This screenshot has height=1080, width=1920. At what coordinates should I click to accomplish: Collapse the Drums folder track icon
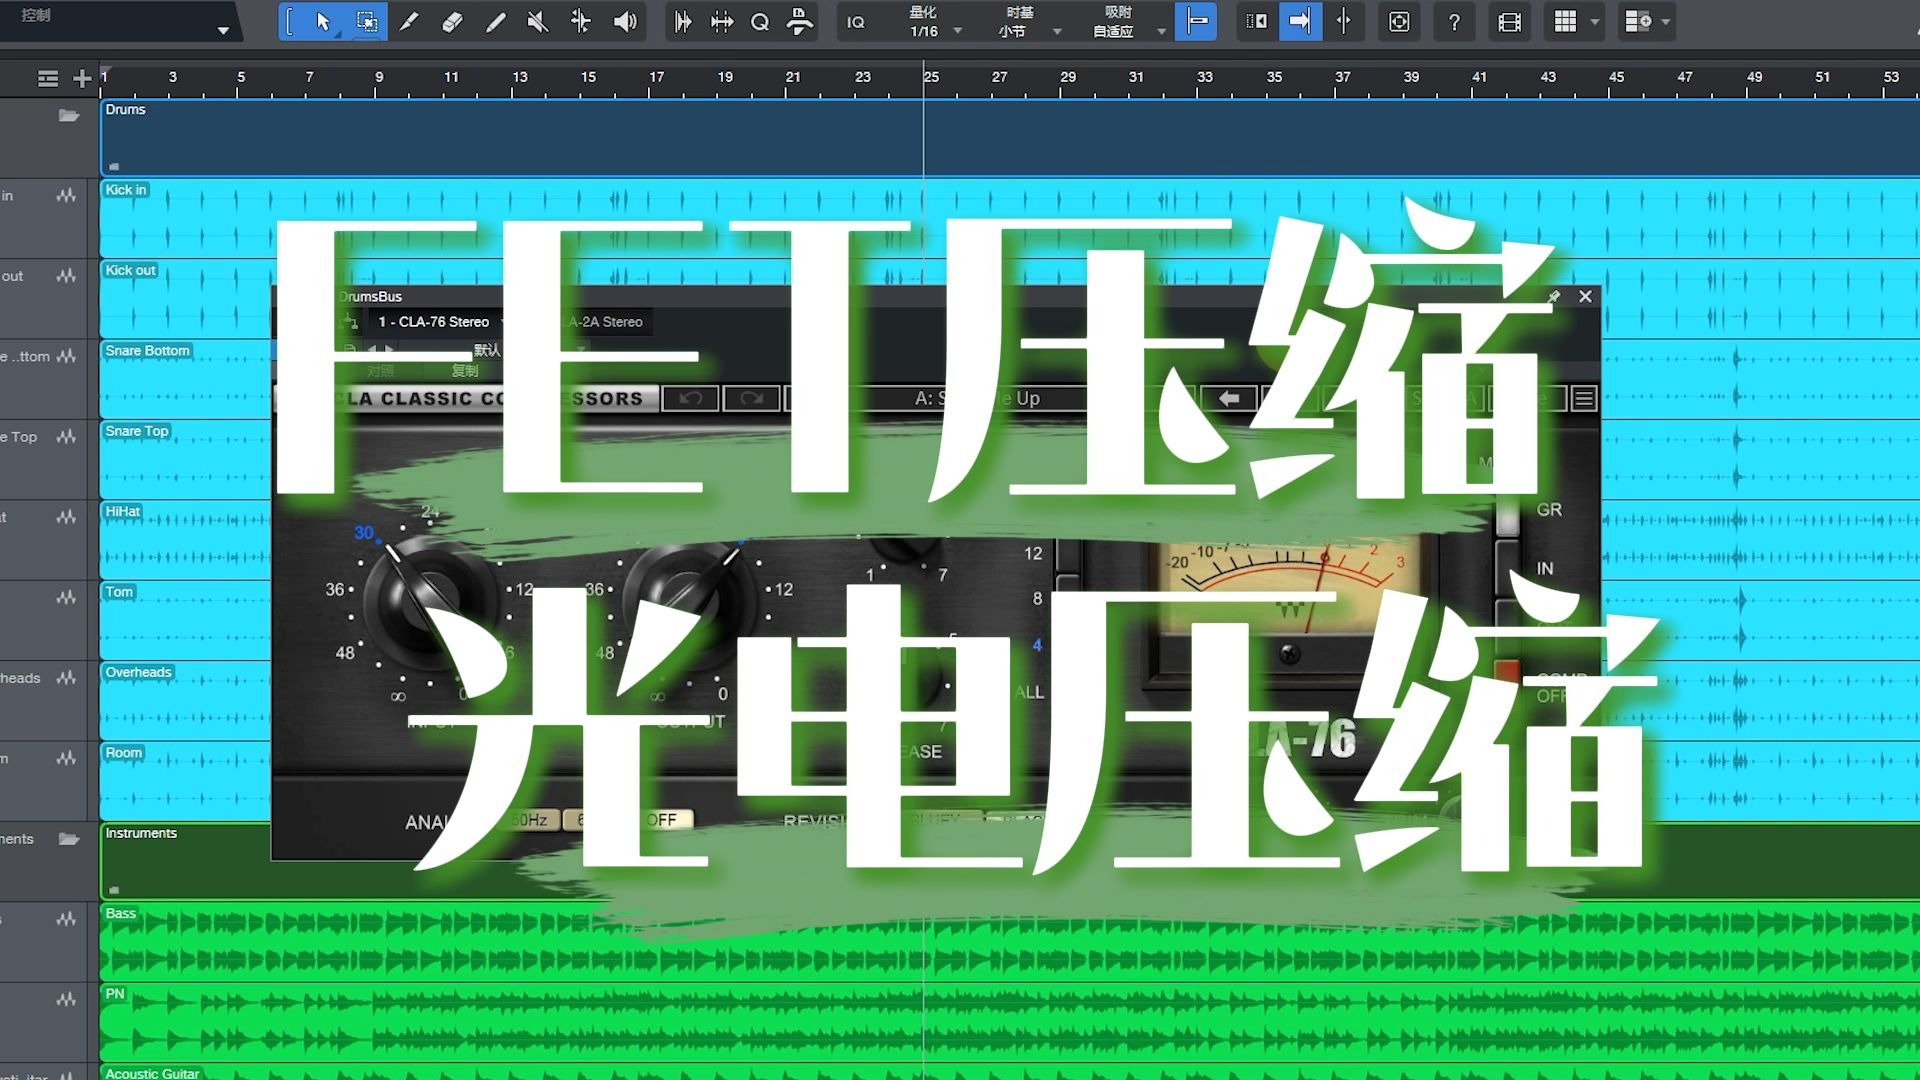(x=69, y=116)
